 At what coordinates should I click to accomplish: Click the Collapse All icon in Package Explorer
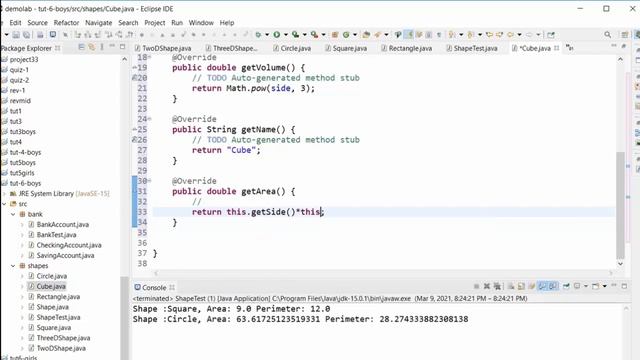[81, 47]
